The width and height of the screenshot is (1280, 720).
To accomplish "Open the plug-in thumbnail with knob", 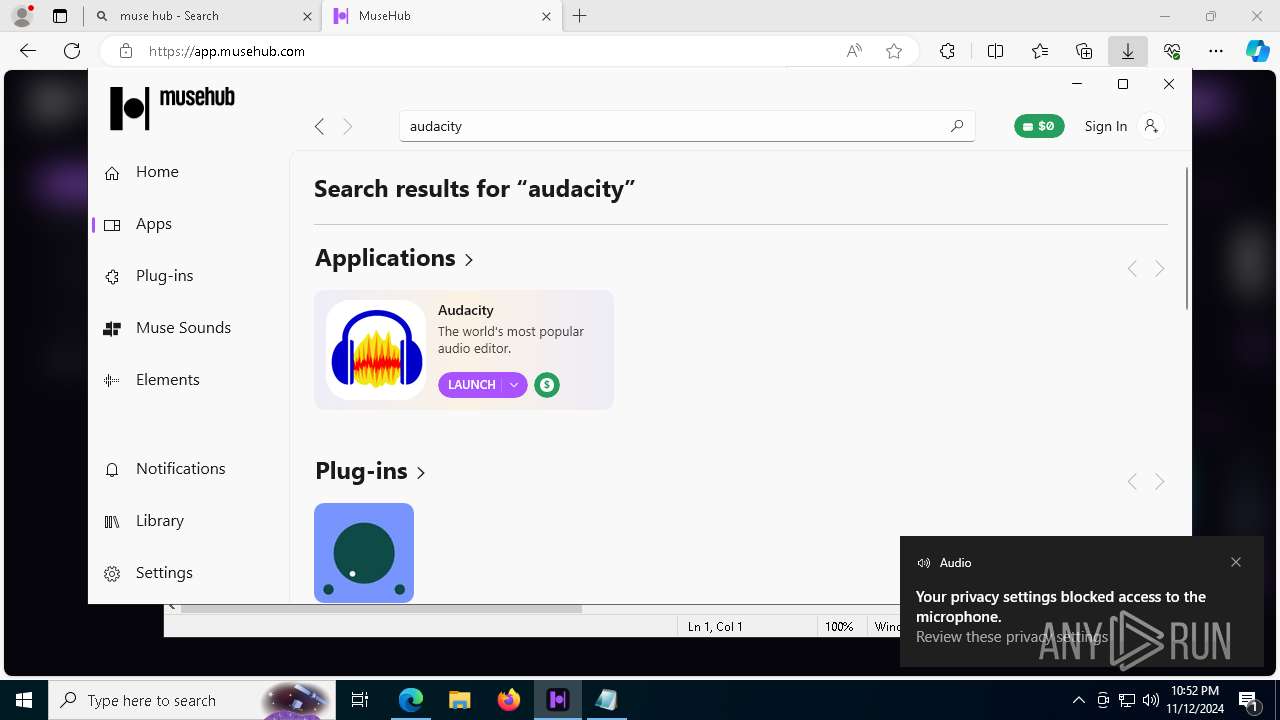I will coord(364,553).
